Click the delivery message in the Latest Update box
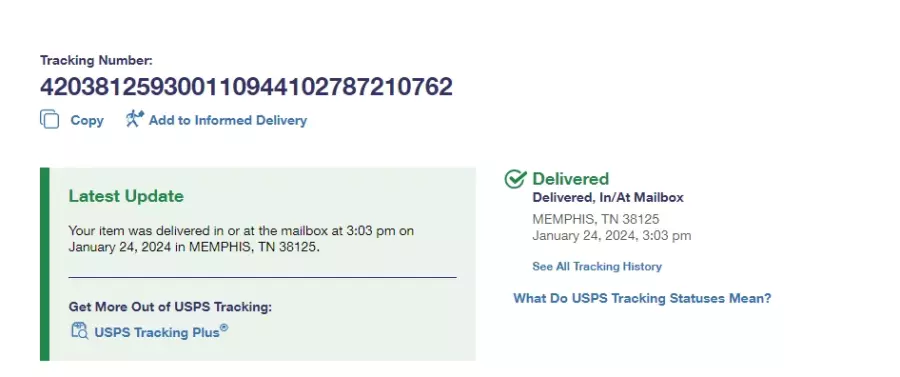Viewport: 900px width, 377px height. (x=241, y=239)
